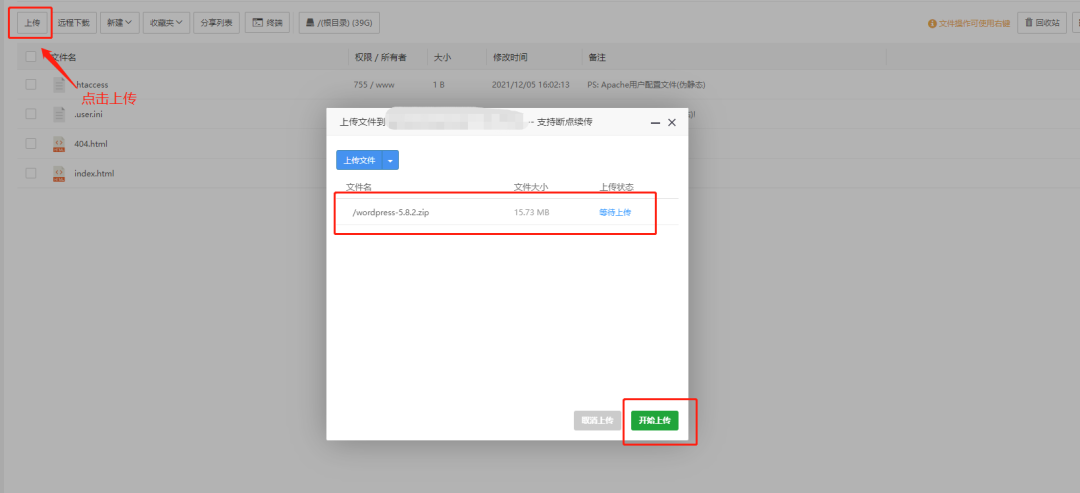Screen dimensions: 1080x493
Task: Sort by the 大小 column header
Action: coord(442,57)
